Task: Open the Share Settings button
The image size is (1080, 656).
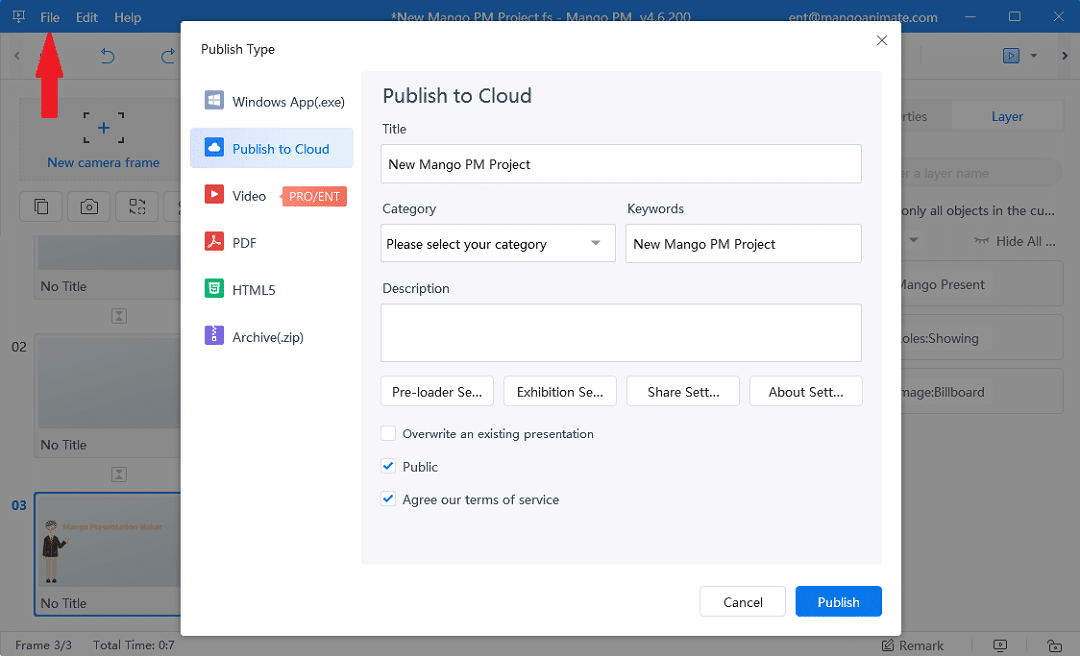Action: click(x=683, y=392)
